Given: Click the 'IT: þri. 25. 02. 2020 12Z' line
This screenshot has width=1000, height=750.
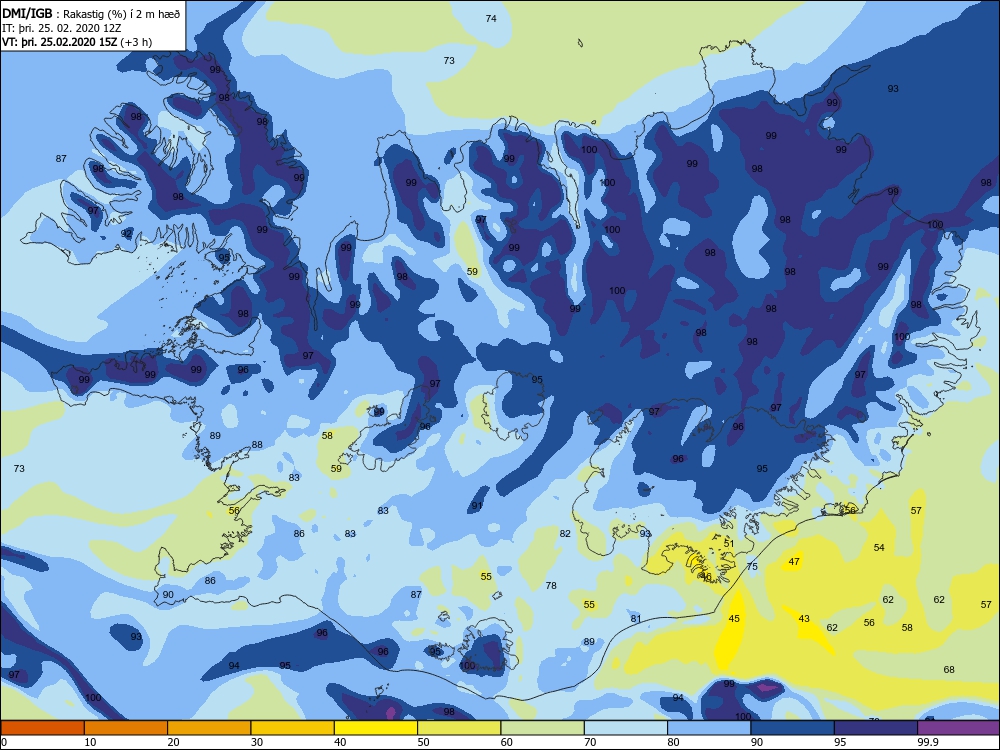Looking at the screenshot, I should click(62, 28).
